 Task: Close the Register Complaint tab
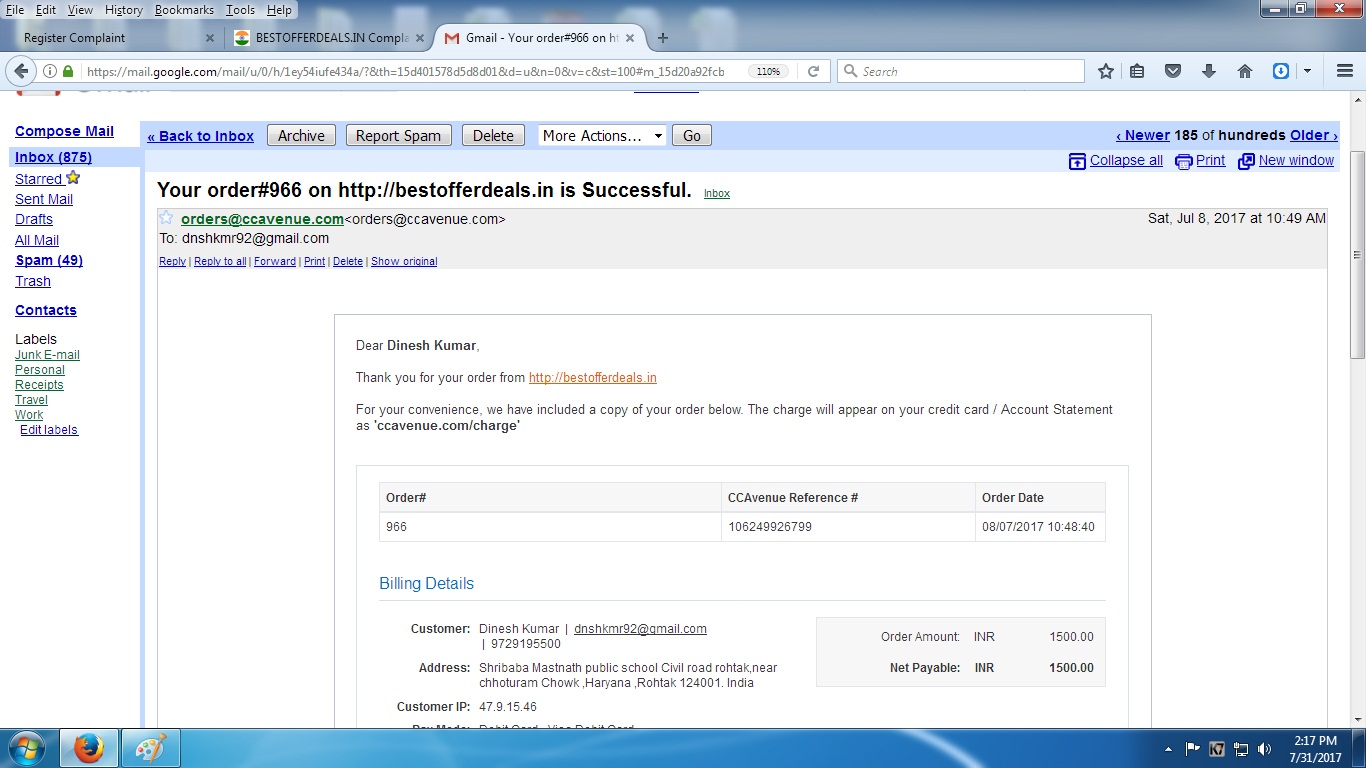[x=210, y=38]
